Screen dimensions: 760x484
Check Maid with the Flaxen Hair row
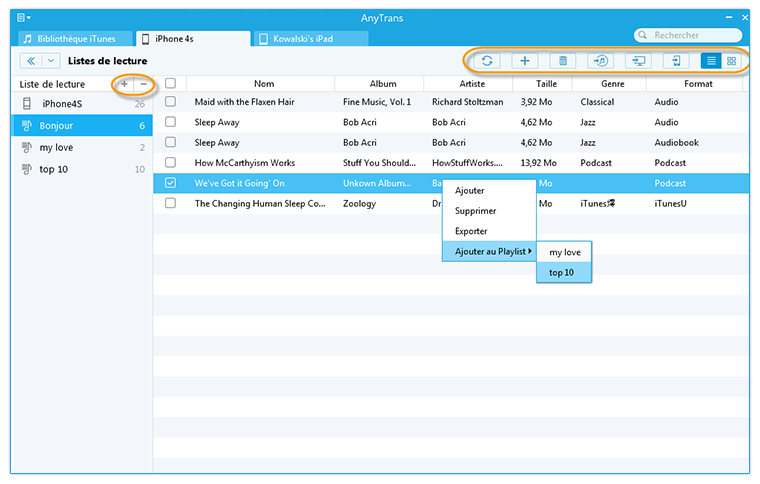[170, 102]
